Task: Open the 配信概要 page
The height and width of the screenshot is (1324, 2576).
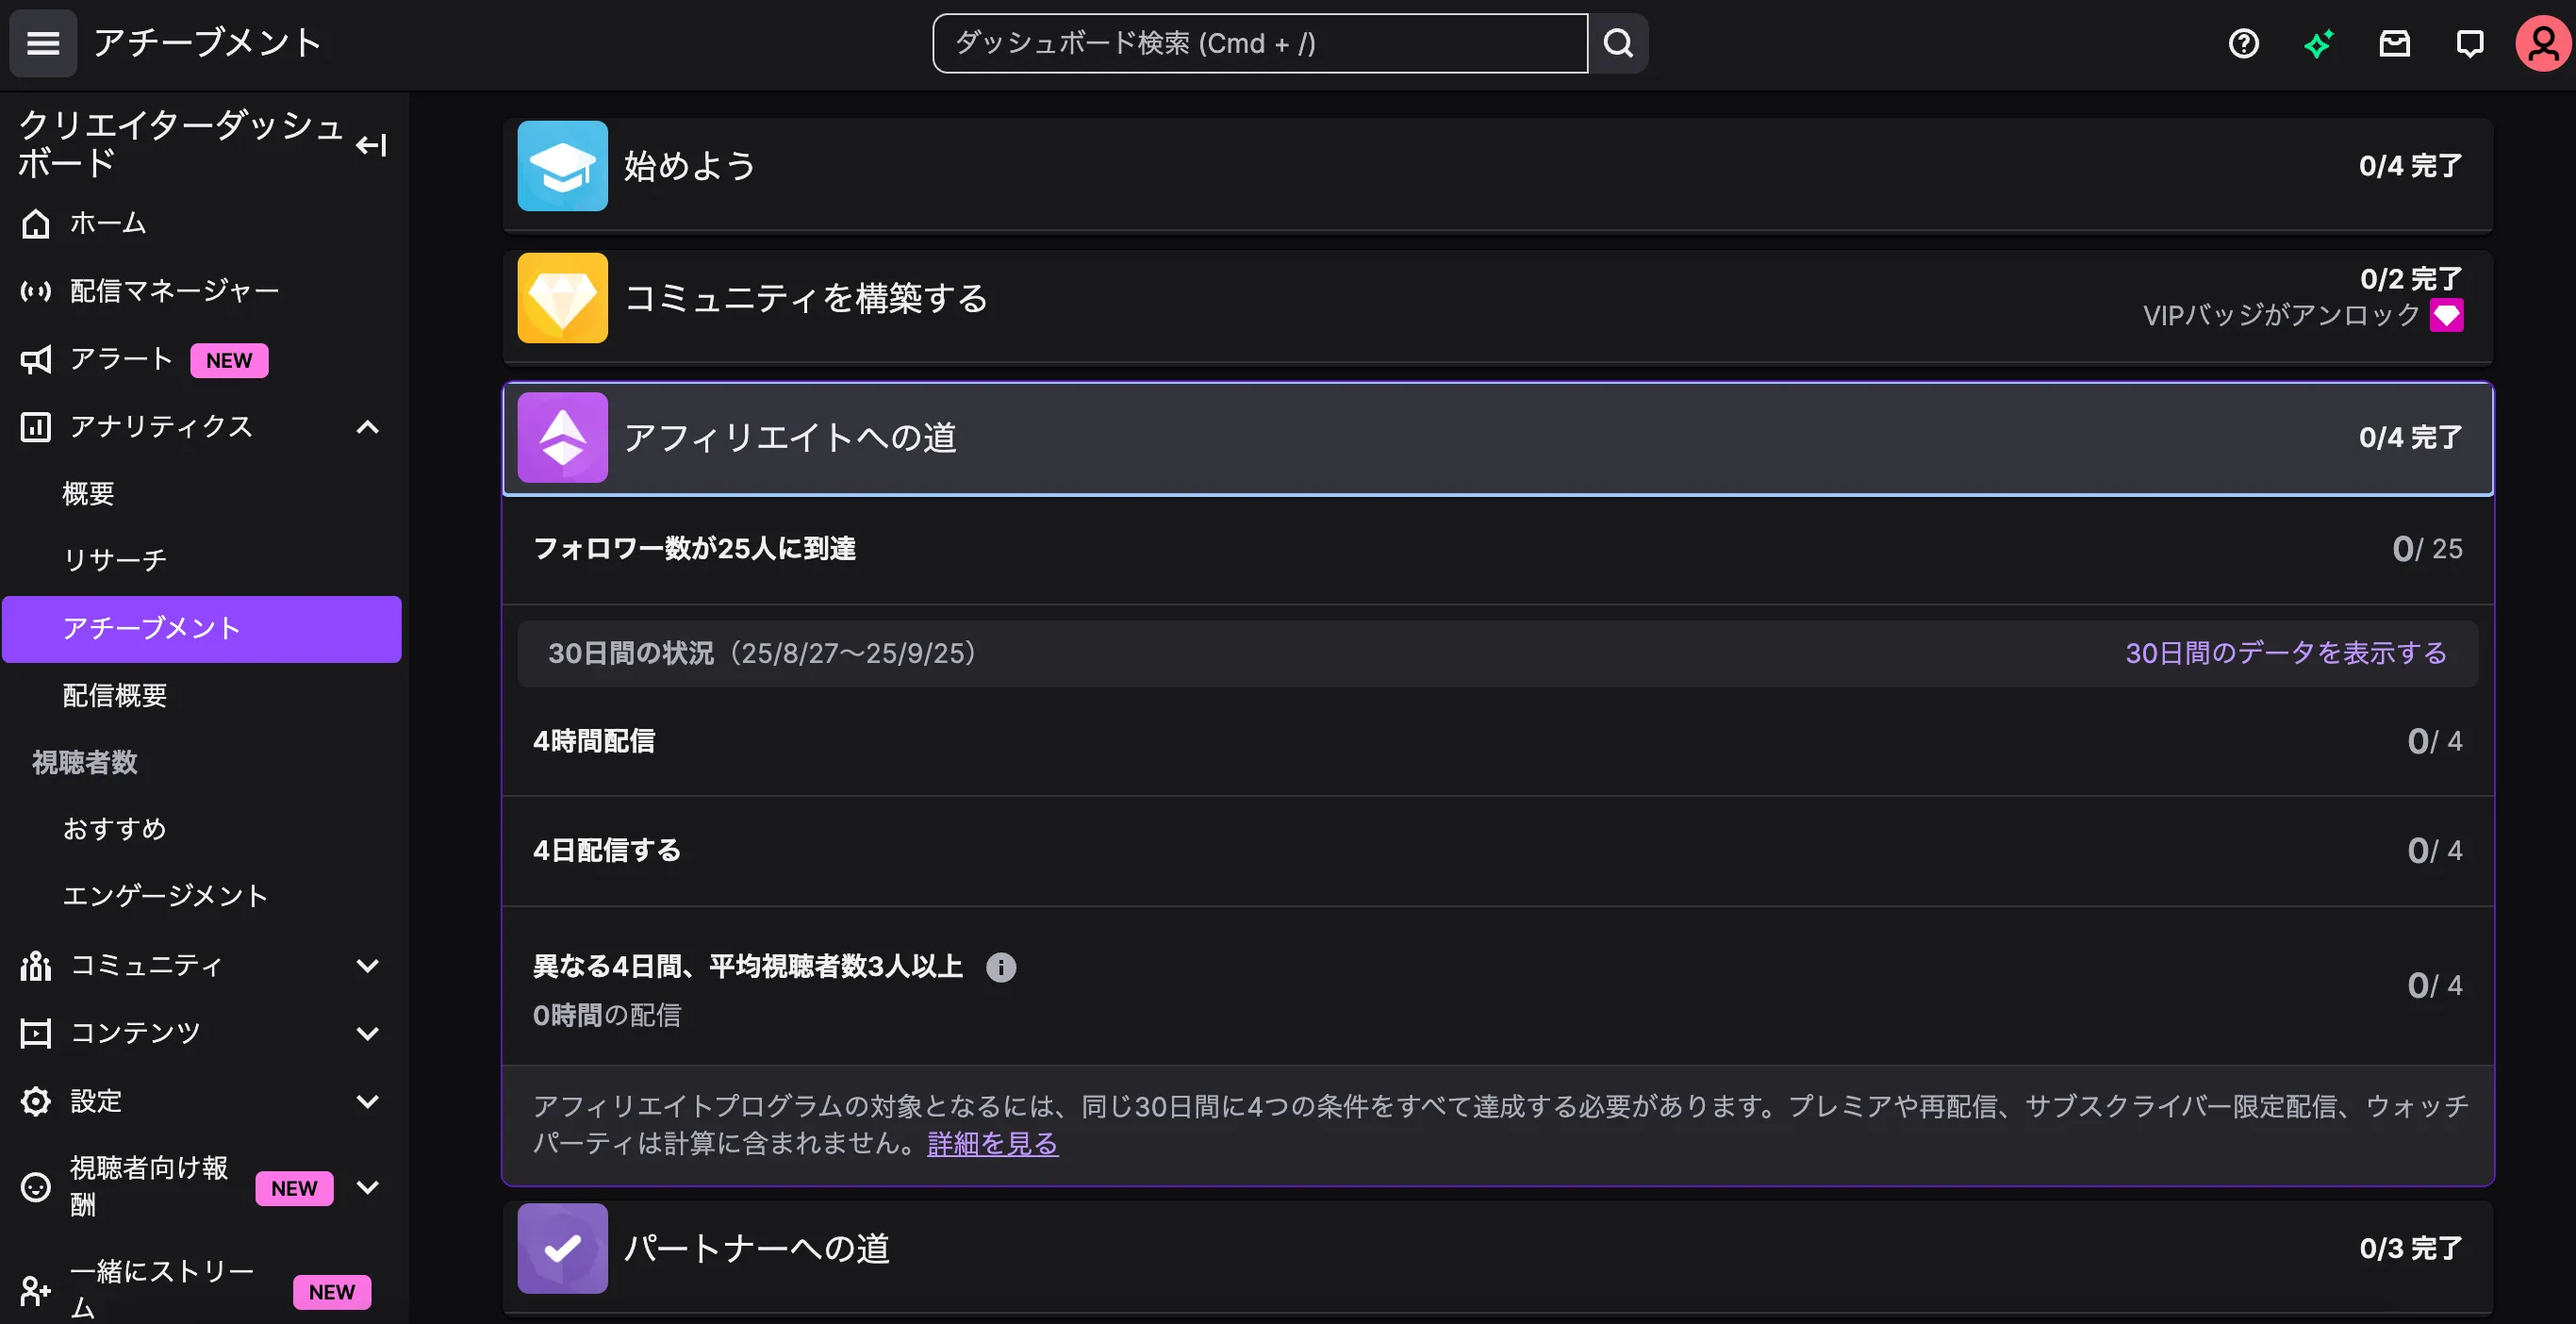Action: [x=114, y=695]
